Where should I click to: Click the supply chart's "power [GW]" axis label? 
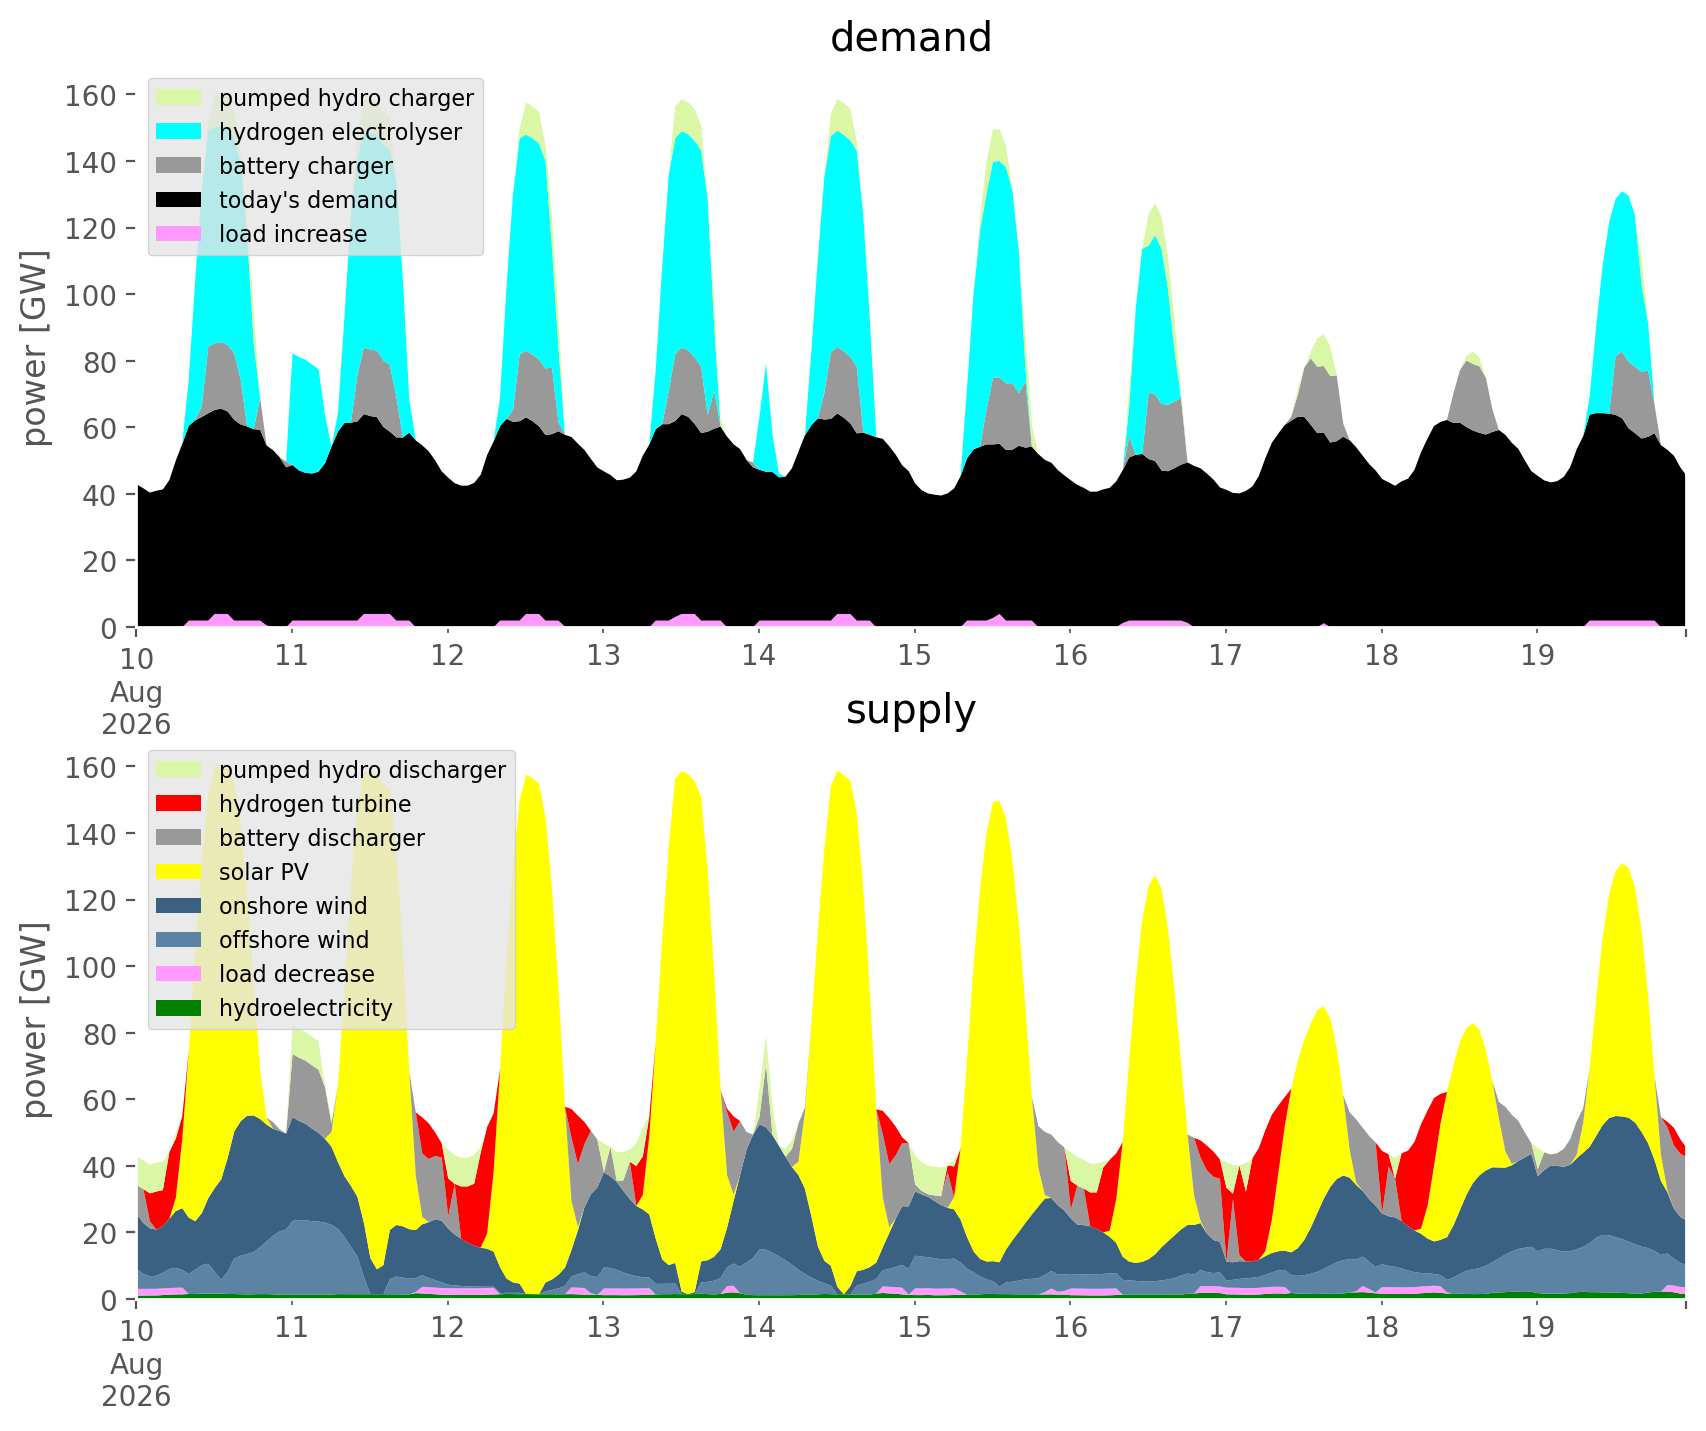click(36, 1021)
